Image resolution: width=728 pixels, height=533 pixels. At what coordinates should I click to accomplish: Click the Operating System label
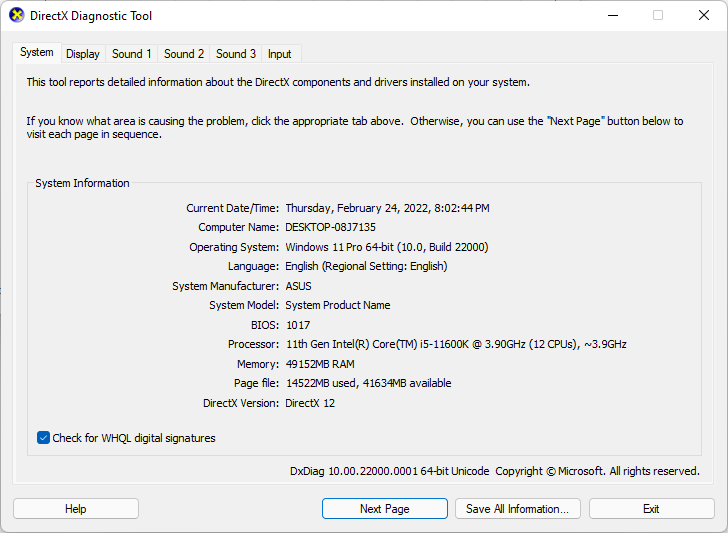[234, 247]
